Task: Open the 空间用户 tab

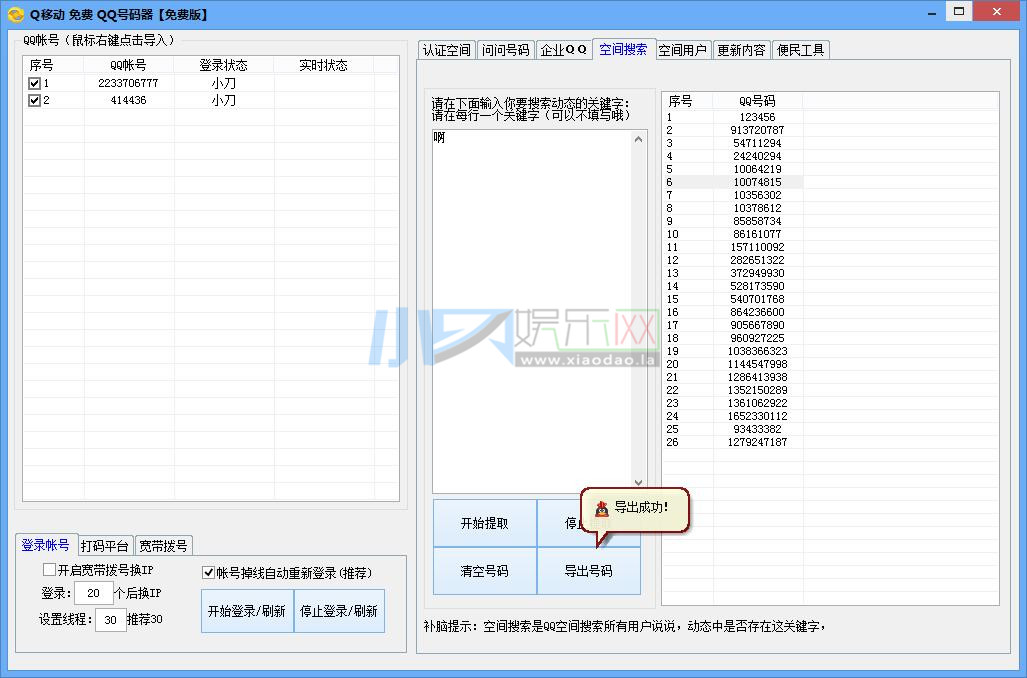Action: [x=683, y=50]
